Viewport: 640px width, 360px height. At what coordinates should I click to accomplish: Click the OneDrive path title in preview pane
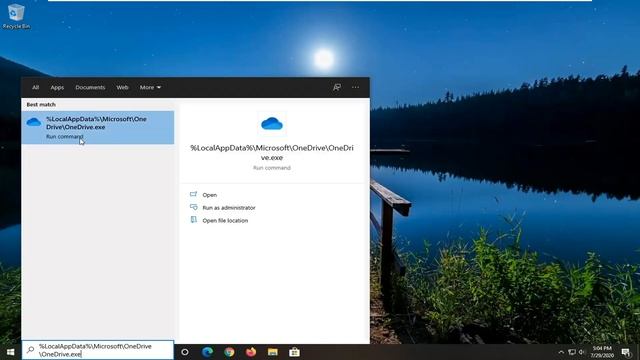point(272,153)
